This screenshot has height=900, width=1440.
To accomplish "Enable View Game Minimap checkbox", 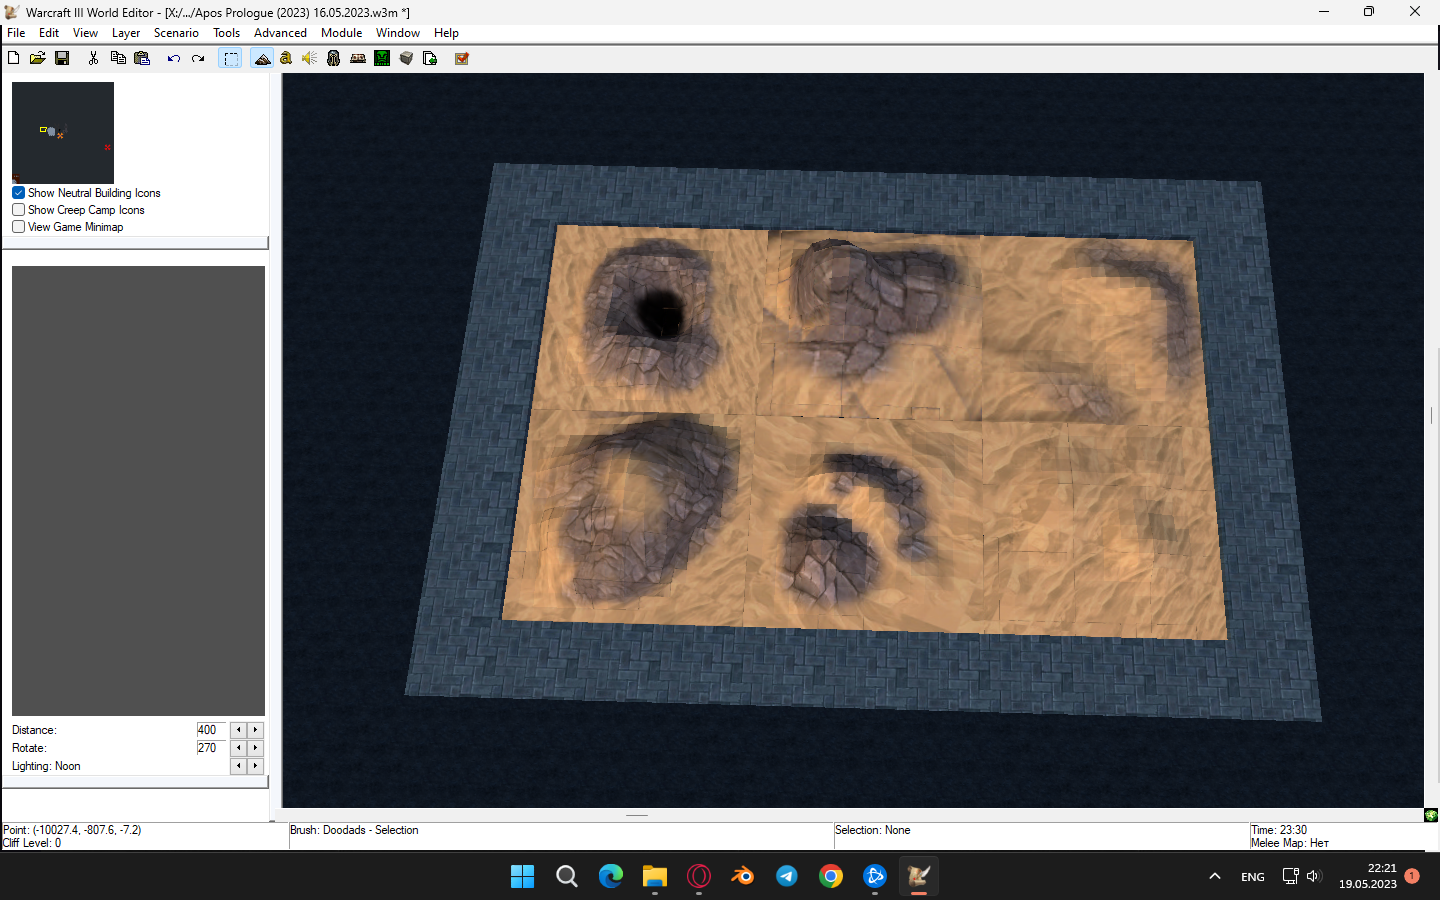I will [x=18, y=227].
